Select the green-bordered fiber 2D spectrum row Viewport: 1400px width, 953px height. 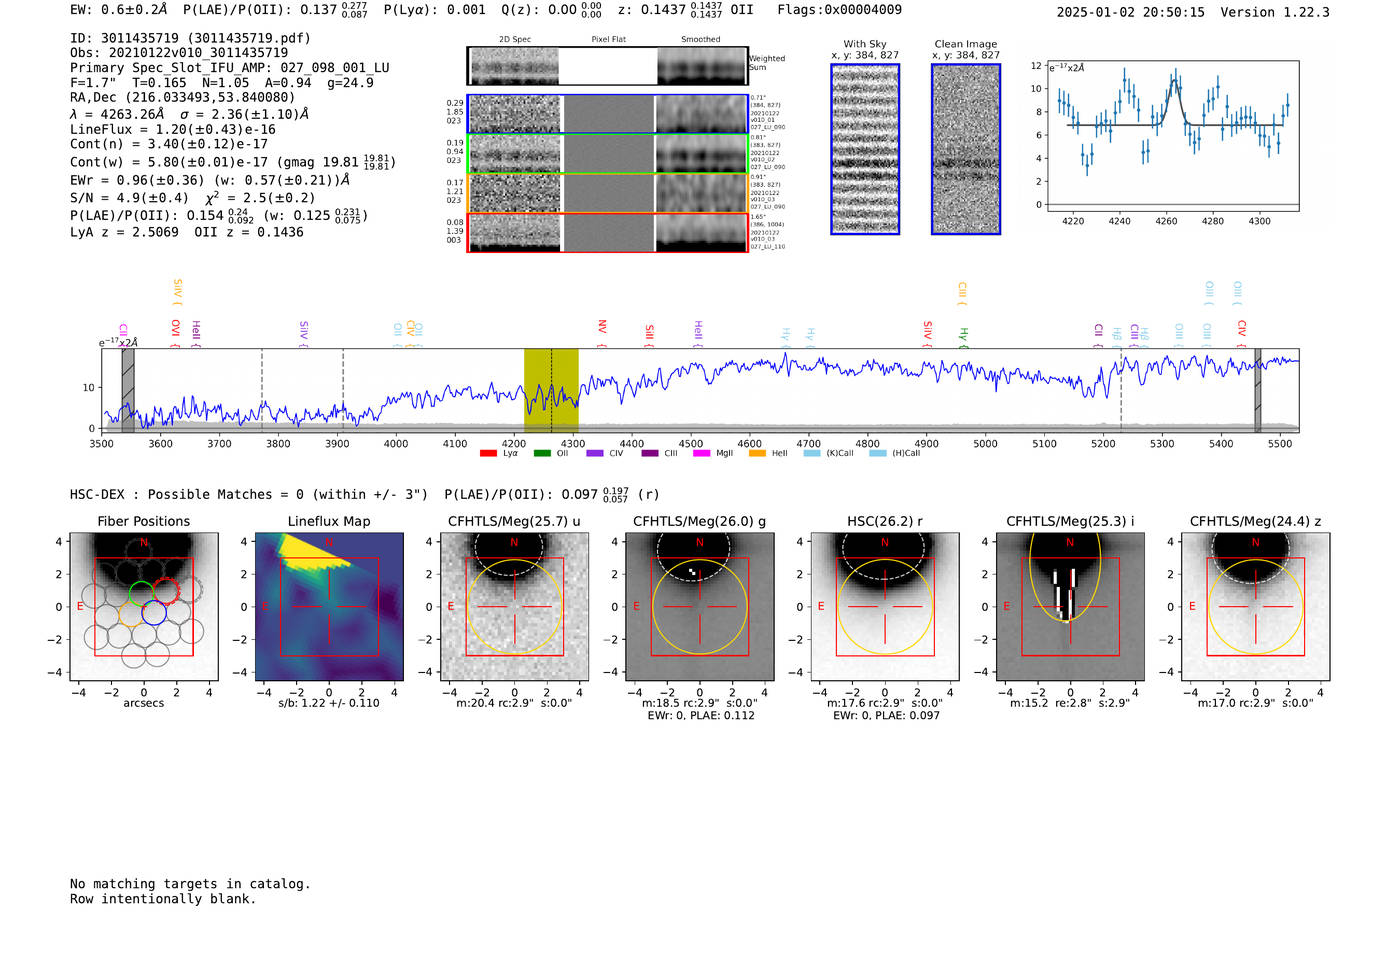click(608, 154)
